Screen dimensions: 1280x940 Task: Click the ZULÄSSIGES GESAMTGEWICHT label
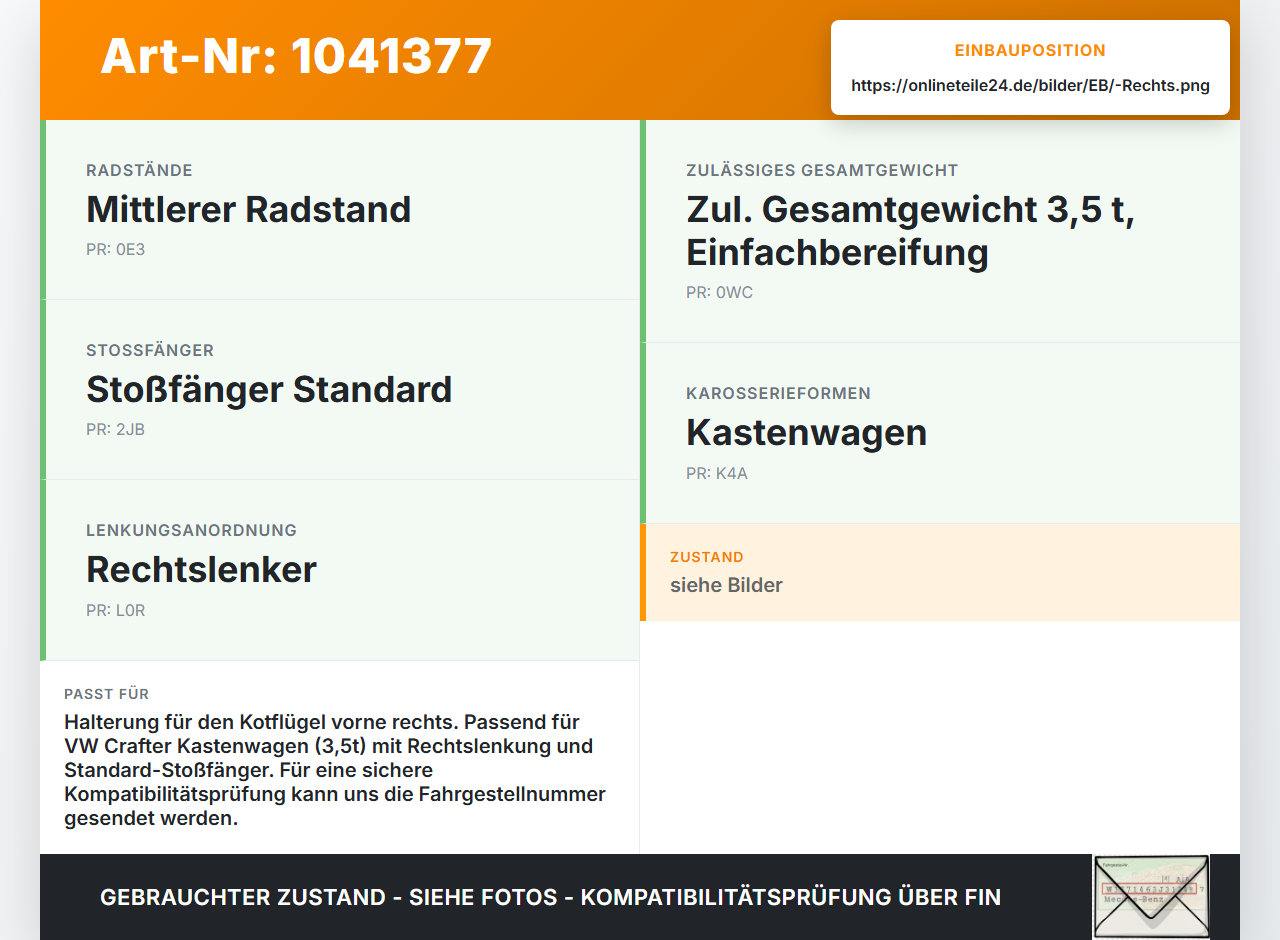[x=822, y=170]
